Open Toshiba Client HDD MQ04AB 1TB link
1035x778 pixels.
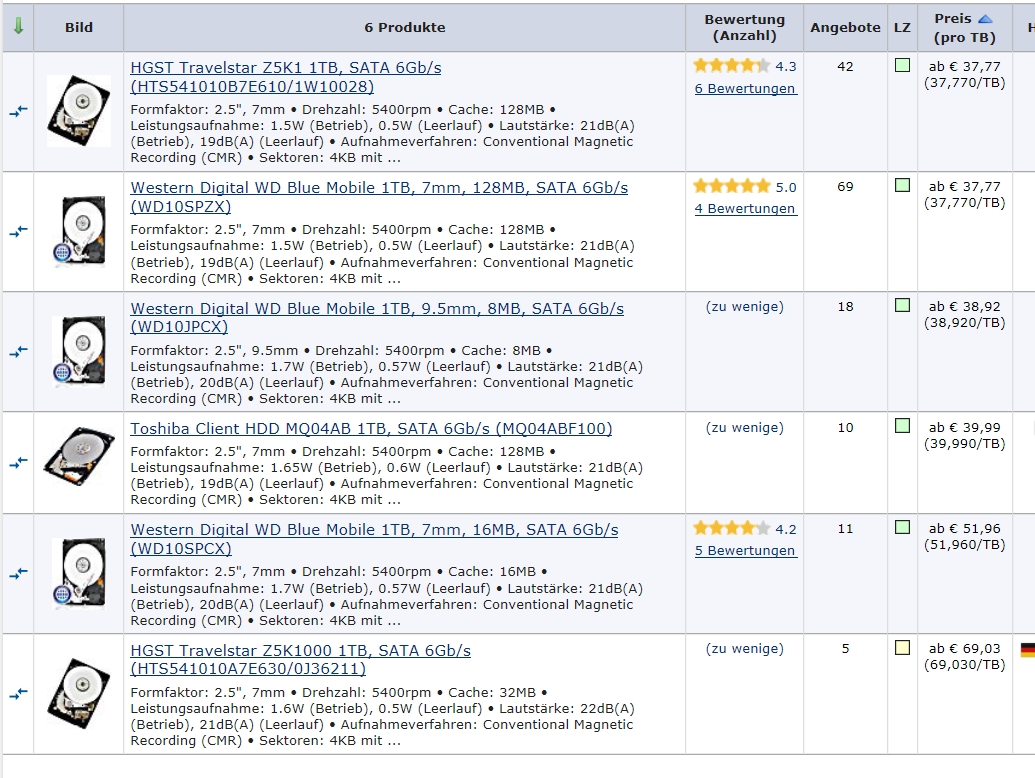371,428
